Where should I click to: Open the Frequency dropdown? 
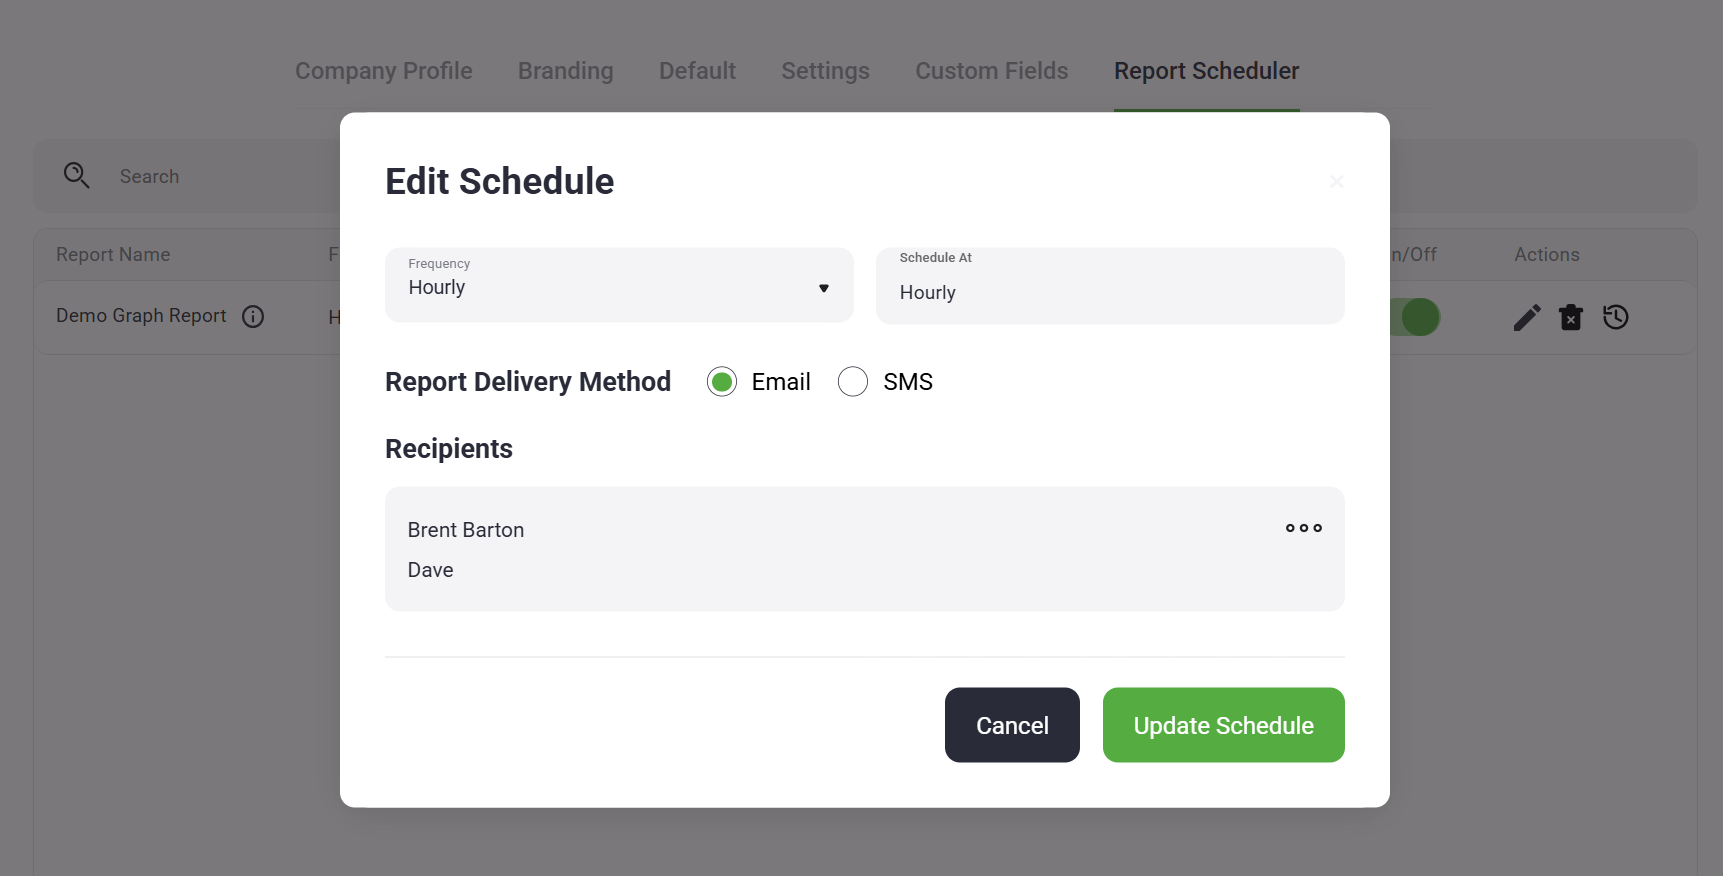[618, 286]
